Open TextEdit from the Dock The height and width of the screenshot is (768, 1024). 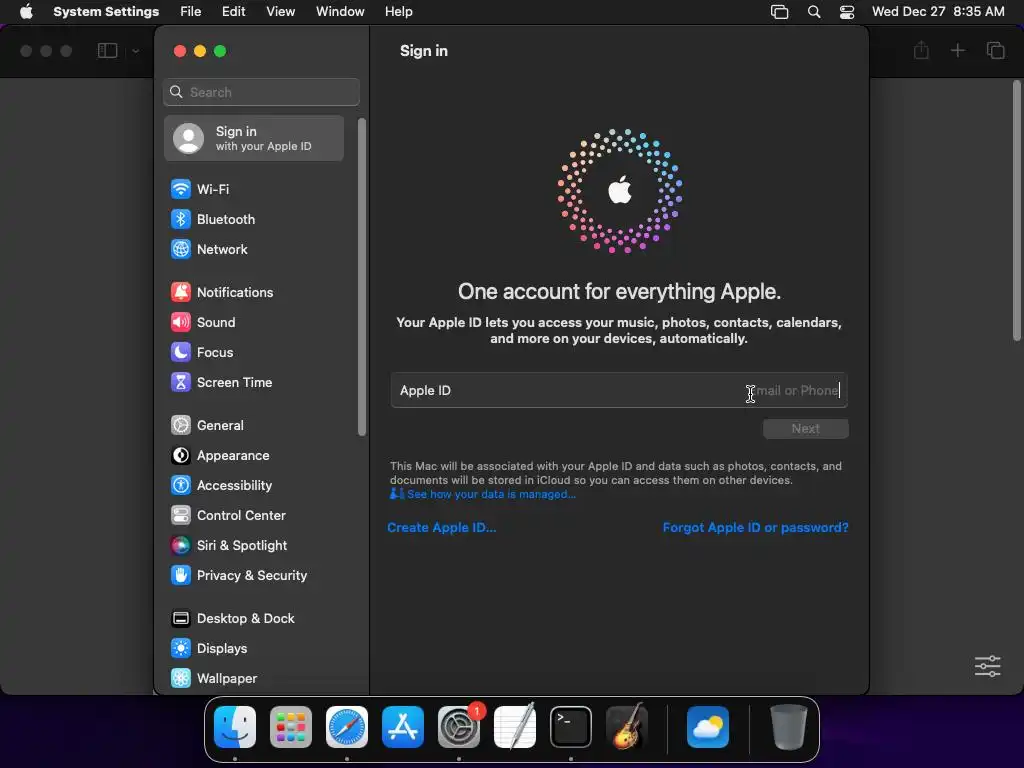(x=515, y=726)
